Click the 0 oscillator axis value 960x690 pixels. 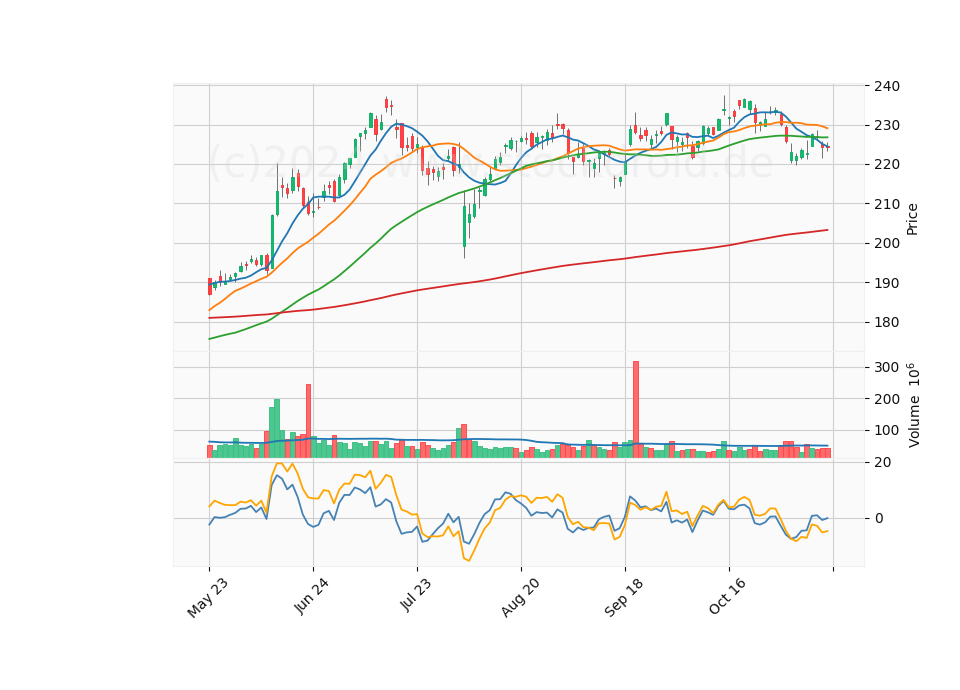coord(879,519)
